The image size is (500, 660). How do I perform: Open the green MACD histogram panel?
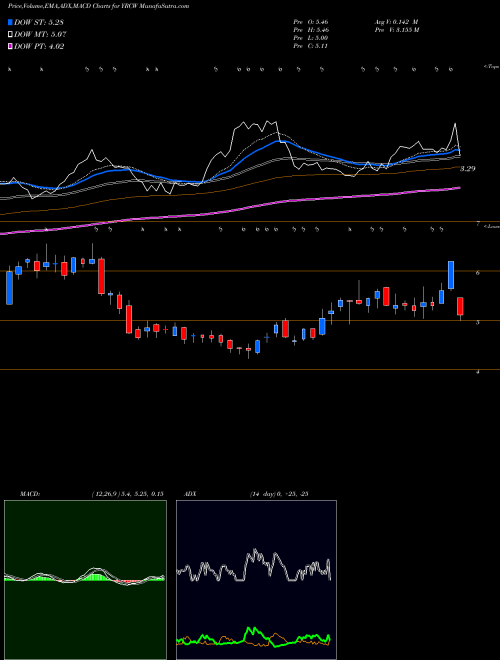click(x=85, y=580)
